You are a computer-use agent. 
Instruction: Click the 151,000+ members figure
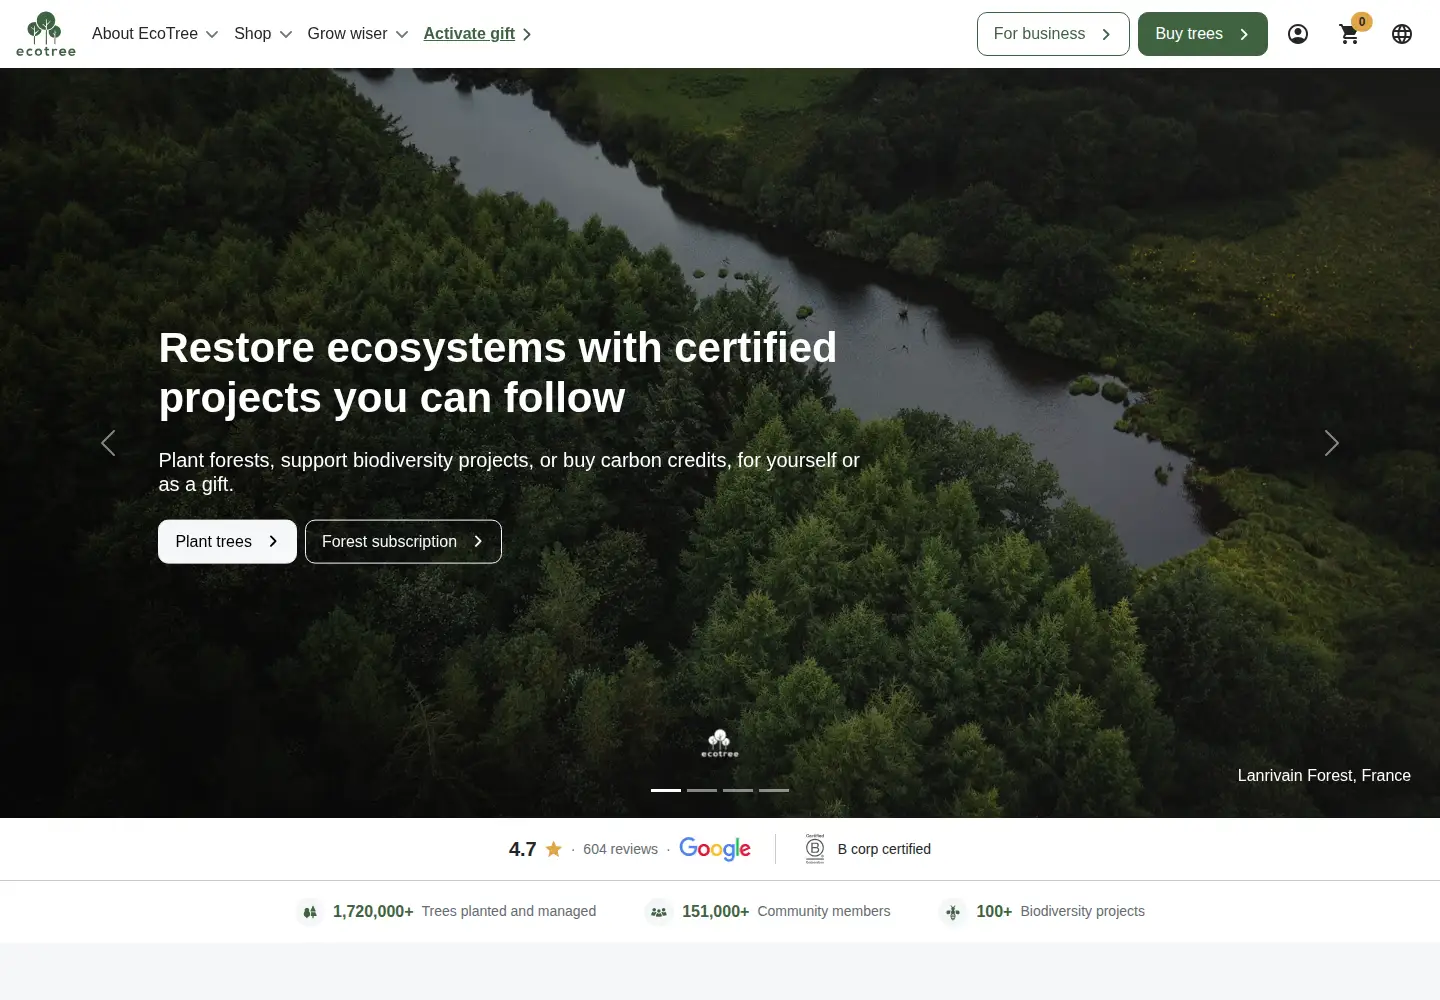pos(716,912)
